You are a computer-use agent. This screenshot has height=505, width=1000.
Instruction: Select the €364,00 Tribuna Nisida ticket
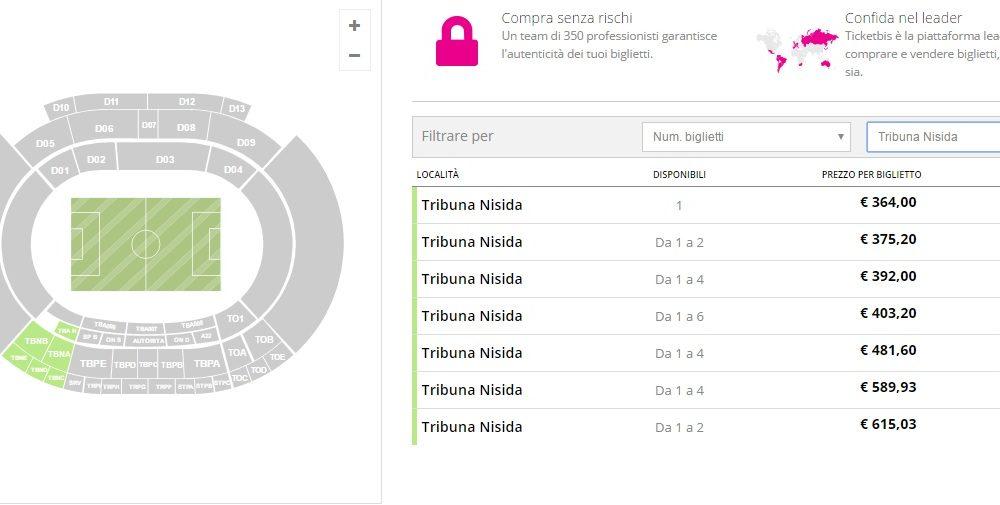pyautogui.click(x=700, y=205)
